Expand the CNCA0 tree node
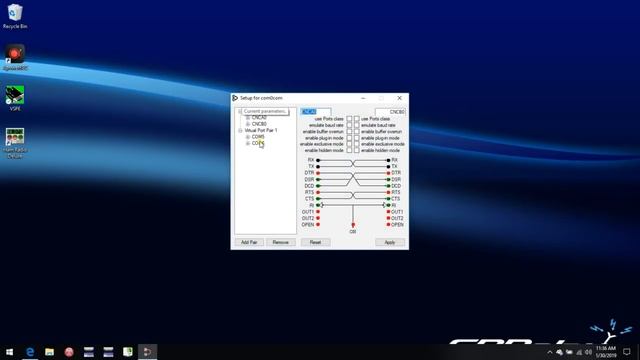The width and height of the screenshot is (640, 360). point(248,118)
